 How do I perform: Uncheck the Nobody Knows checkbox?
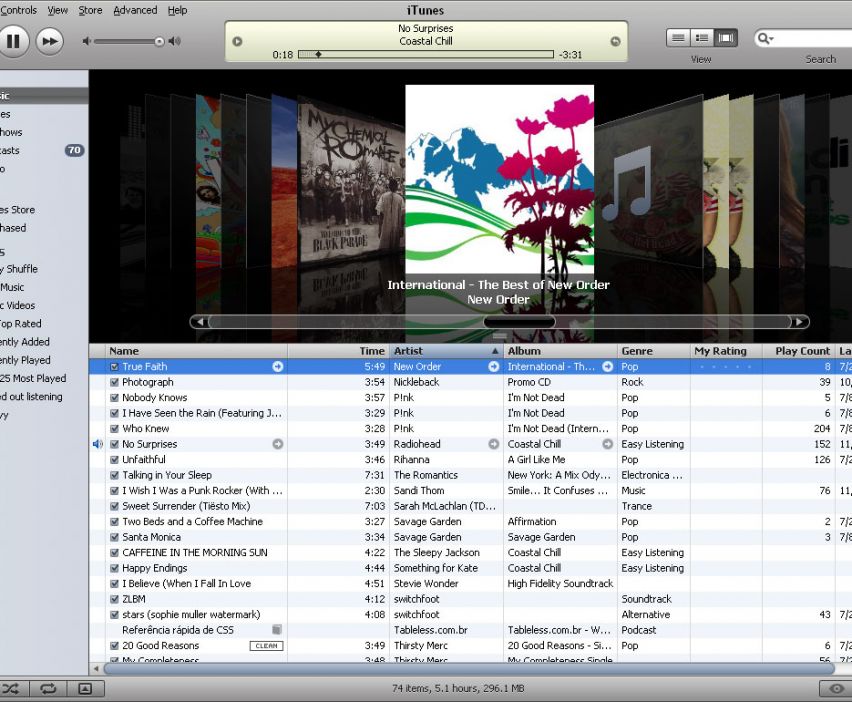[x=114, y=398]
